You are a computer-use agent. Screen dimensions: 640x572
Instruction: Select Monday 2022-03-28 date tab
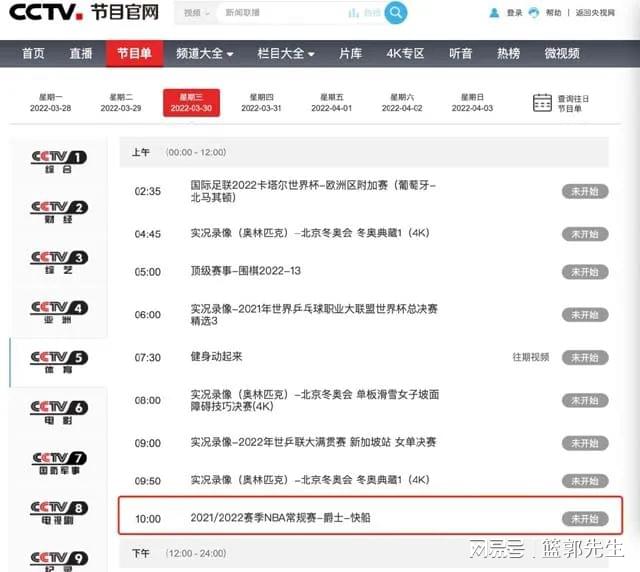[x=51, y=102]
